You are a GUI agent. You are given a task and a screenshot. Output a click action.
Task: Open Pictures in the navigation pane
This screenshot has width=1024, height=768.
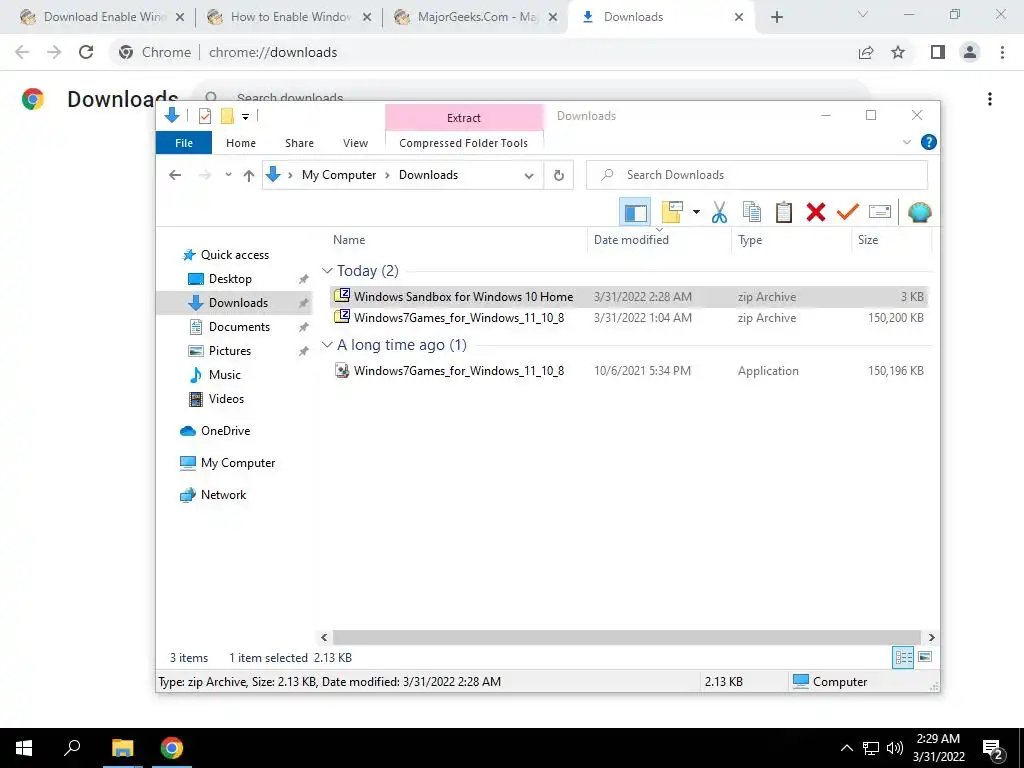[x=229, y=351]
